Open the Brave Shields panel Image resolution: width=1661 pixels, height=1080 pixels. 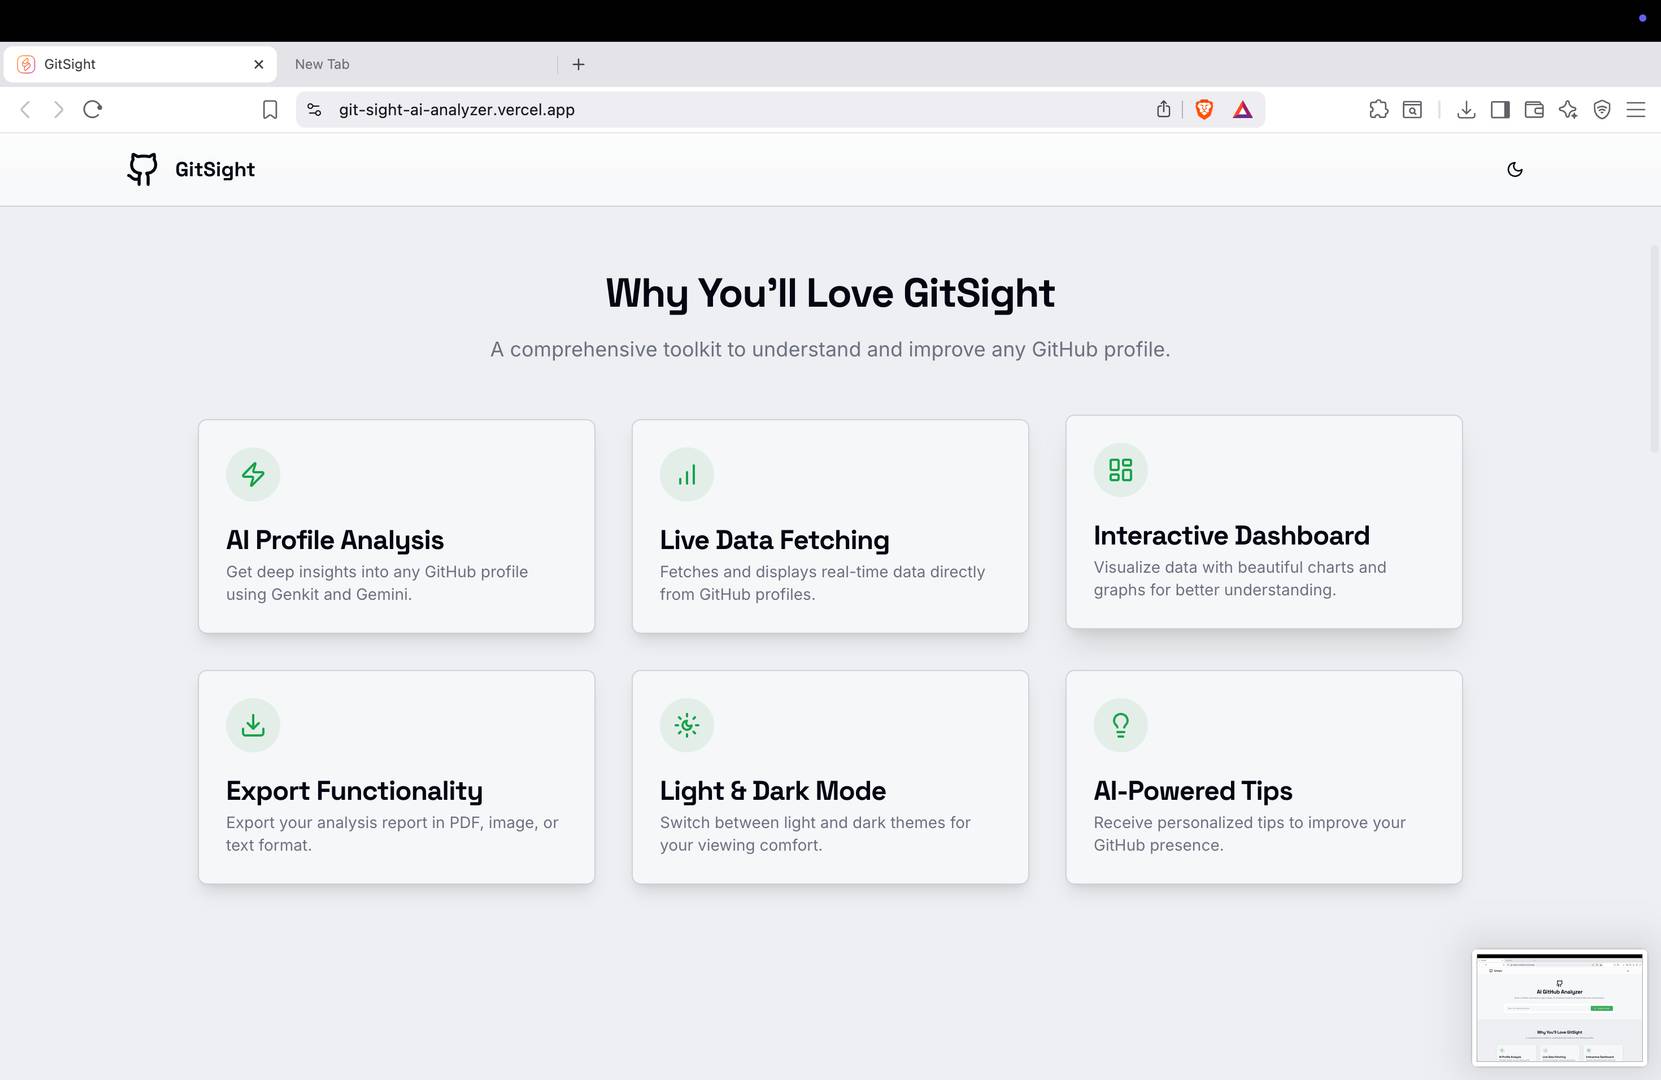click(x=1203, y=109)
